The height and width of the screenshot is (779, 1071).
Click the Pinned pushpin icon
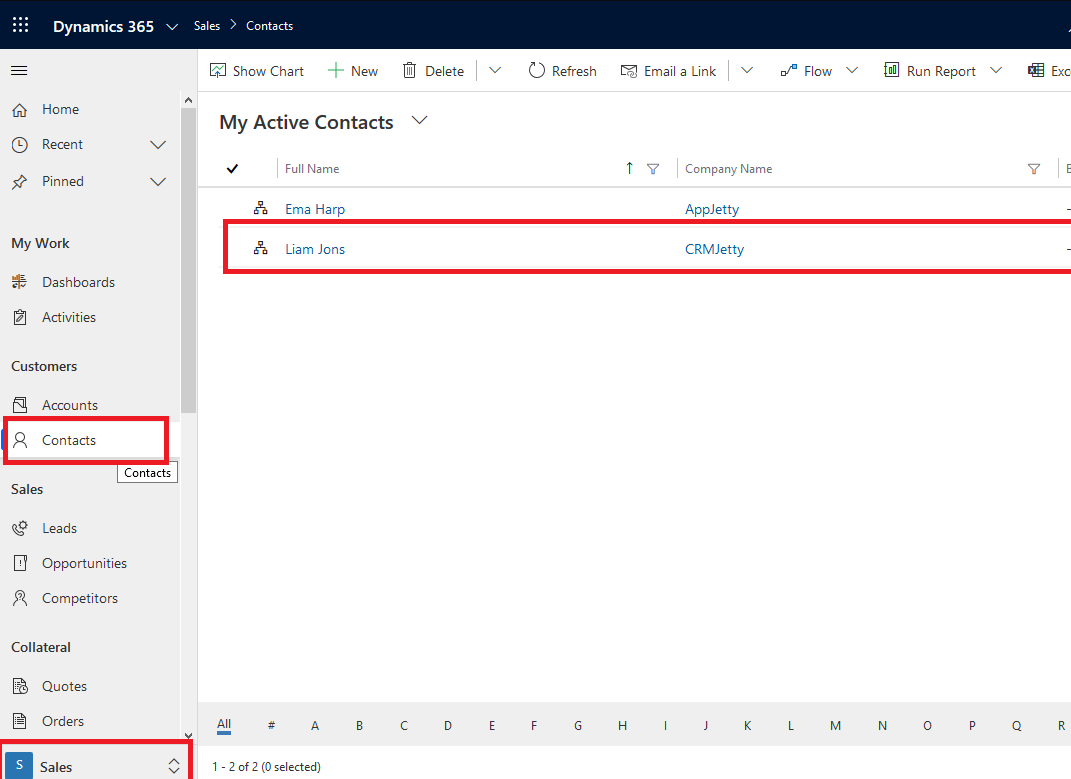click(20, 182)
